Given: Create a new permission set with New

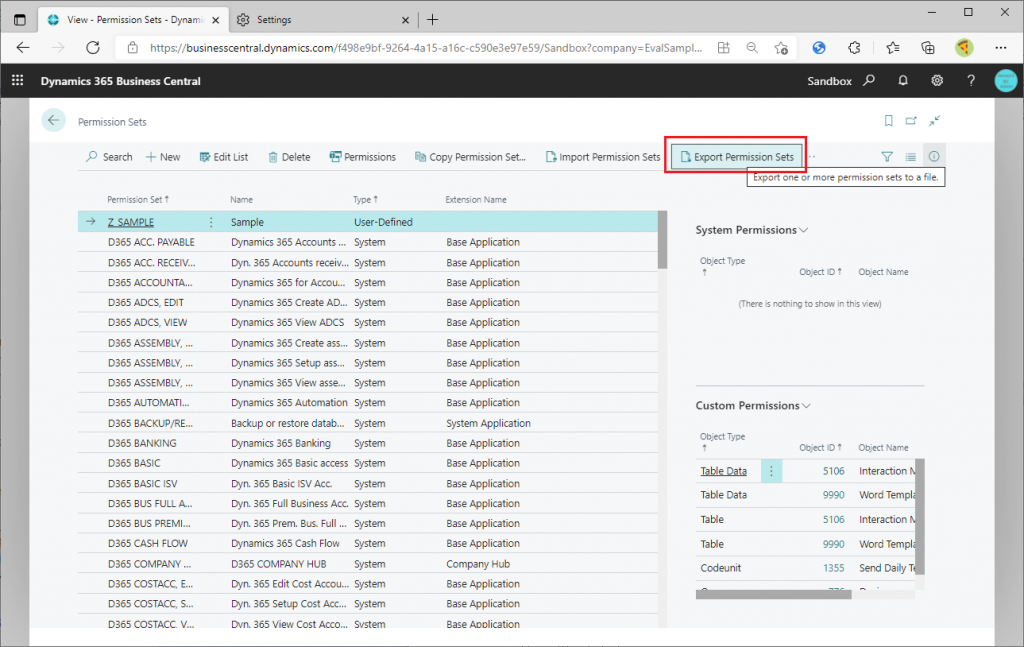Looking at the screenshot, I should tap(163, 157).
